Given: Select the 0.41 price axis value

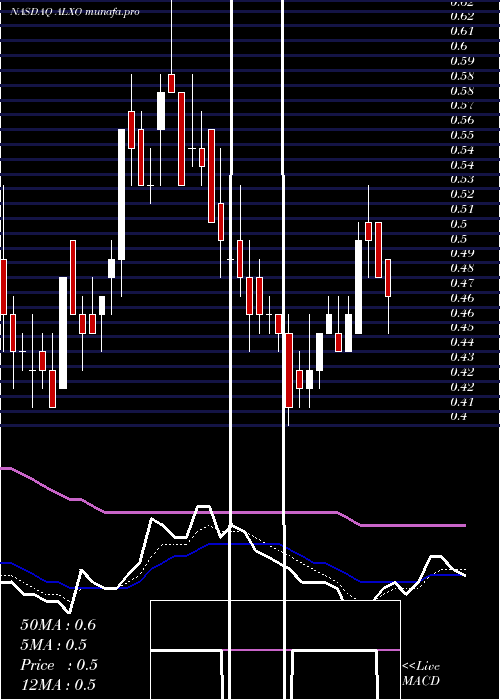Looking at the screenshot, I should pos(462,402).
